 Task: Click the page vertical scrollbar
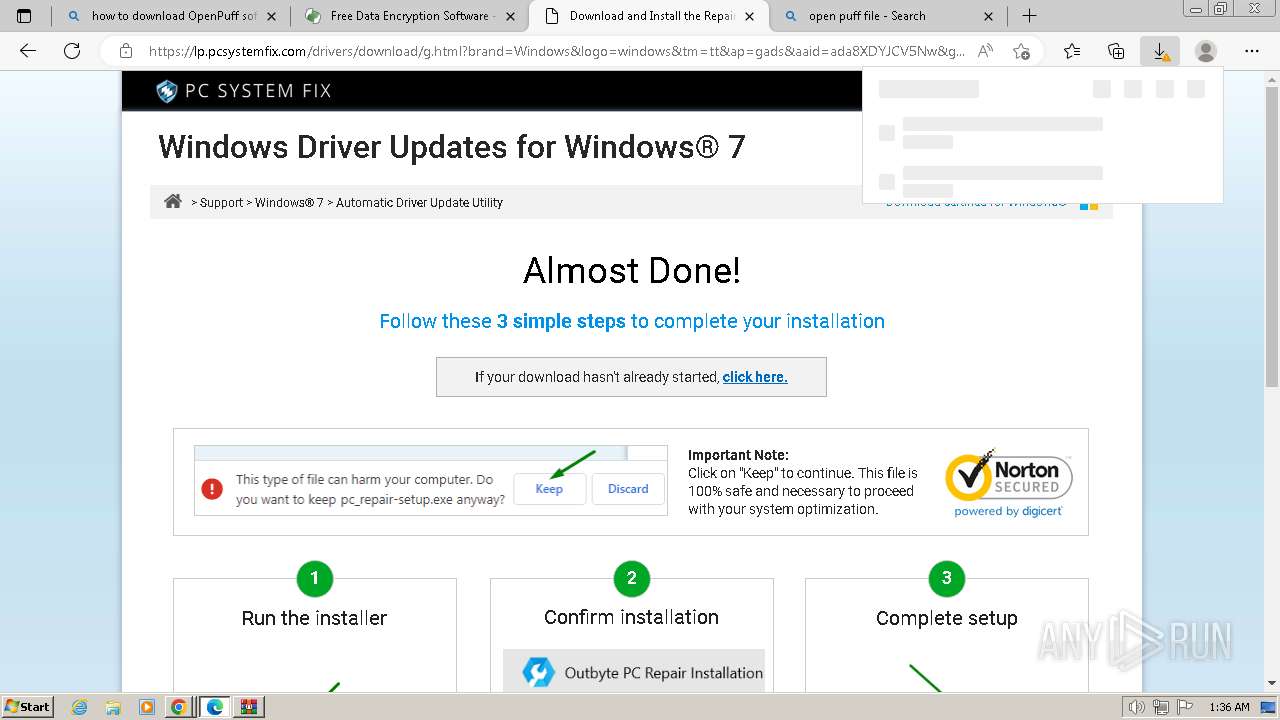[x=1272, y=235]
